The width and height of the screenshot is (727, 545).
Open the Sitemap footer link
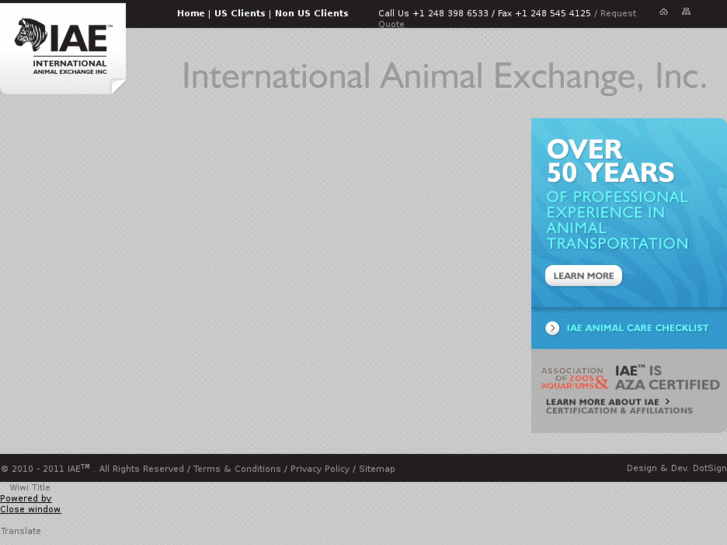pyautogui.click(x=377, y=469)
